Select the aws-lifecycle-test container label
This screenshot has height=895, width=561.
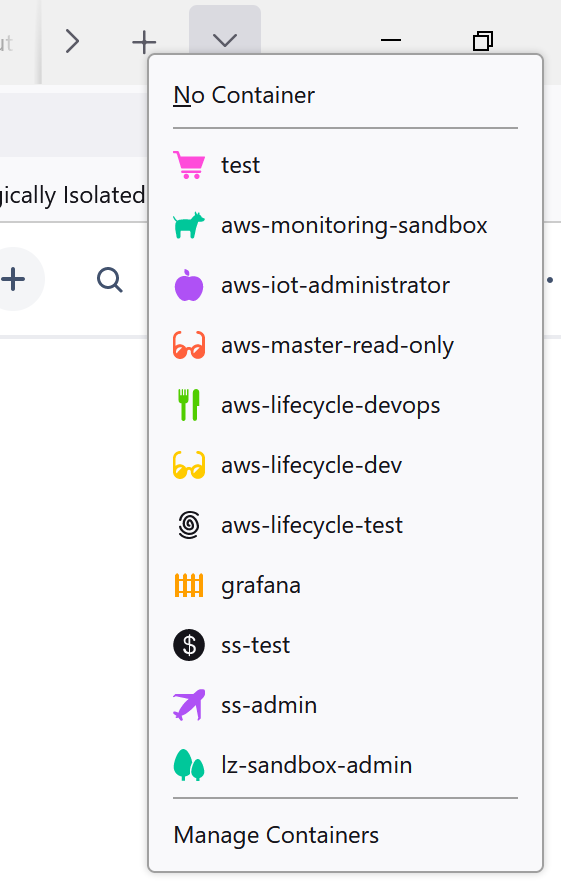(x=312, y=525)
